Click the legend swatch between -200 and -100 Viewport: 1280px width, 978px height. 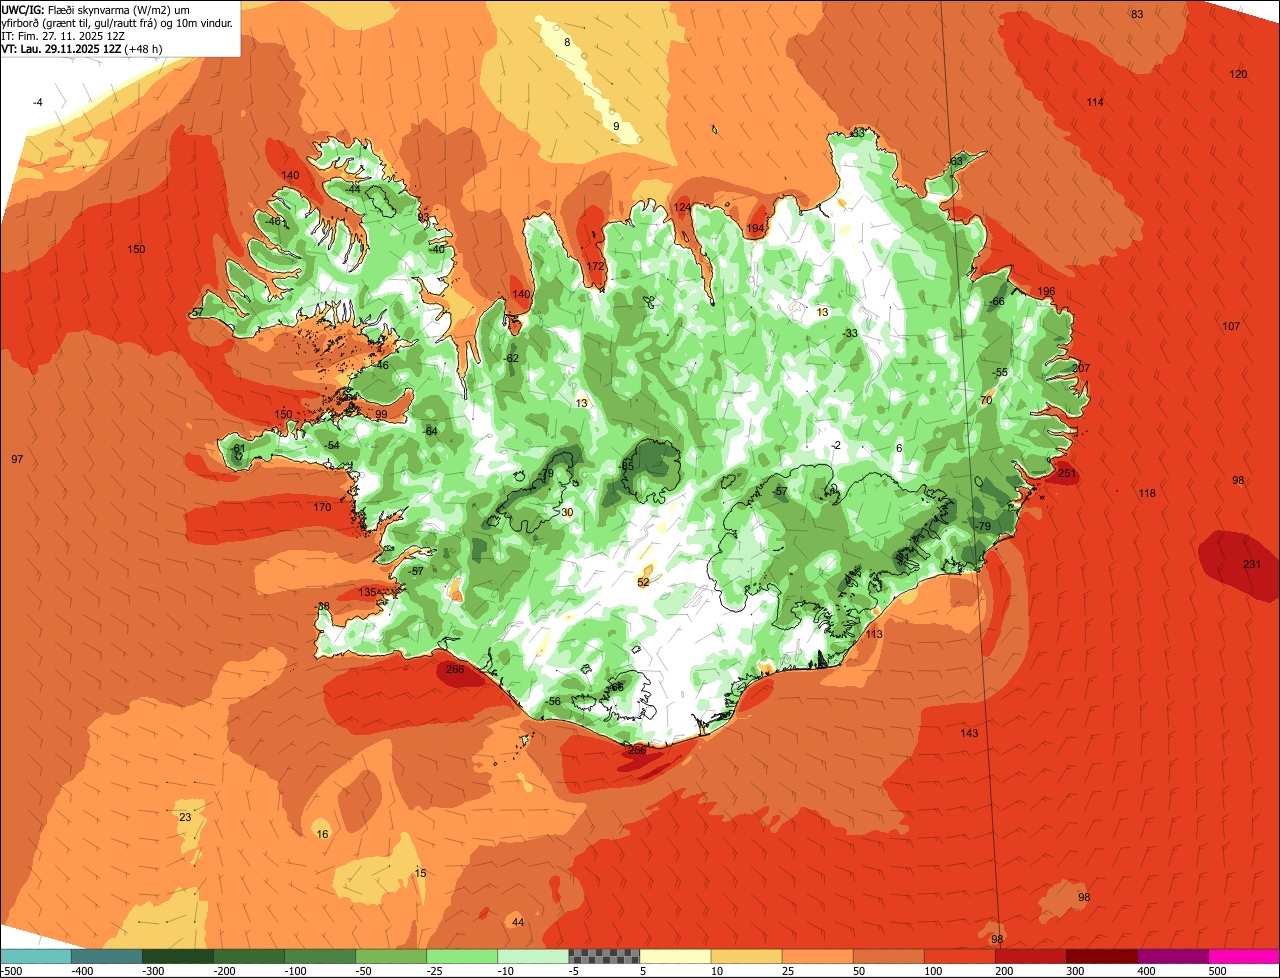(249, 956)
